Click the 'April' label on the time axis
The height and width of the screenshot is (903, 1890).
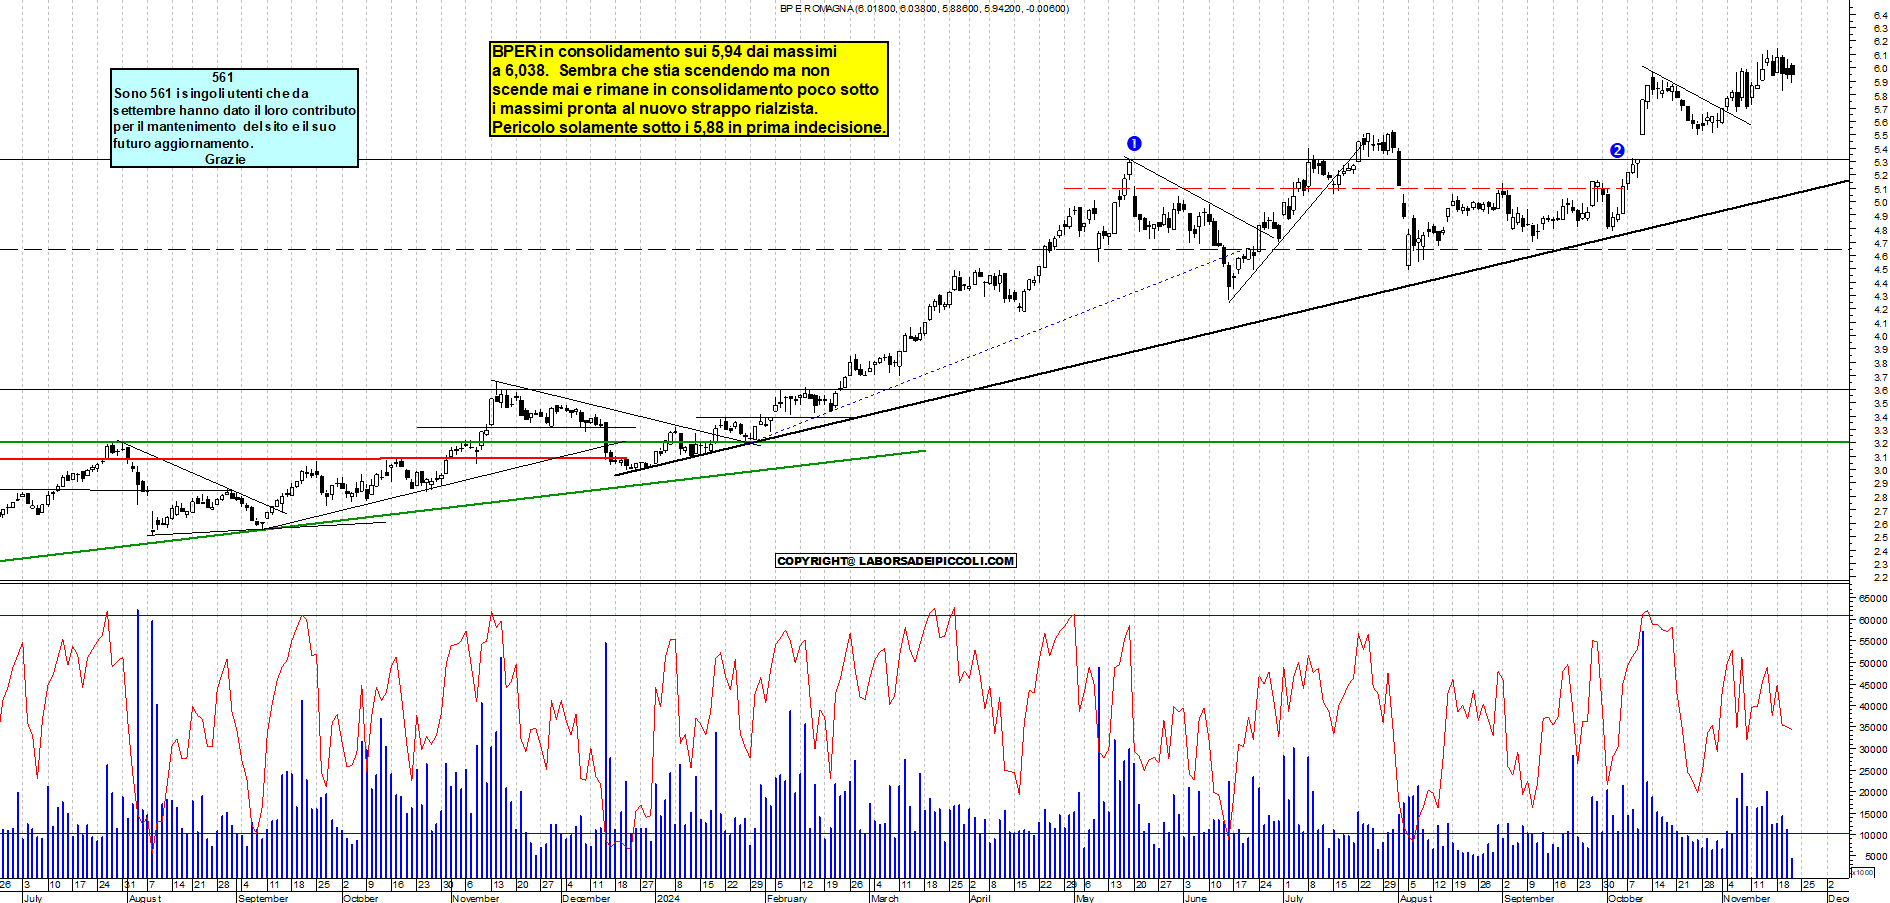pos(980,898)
